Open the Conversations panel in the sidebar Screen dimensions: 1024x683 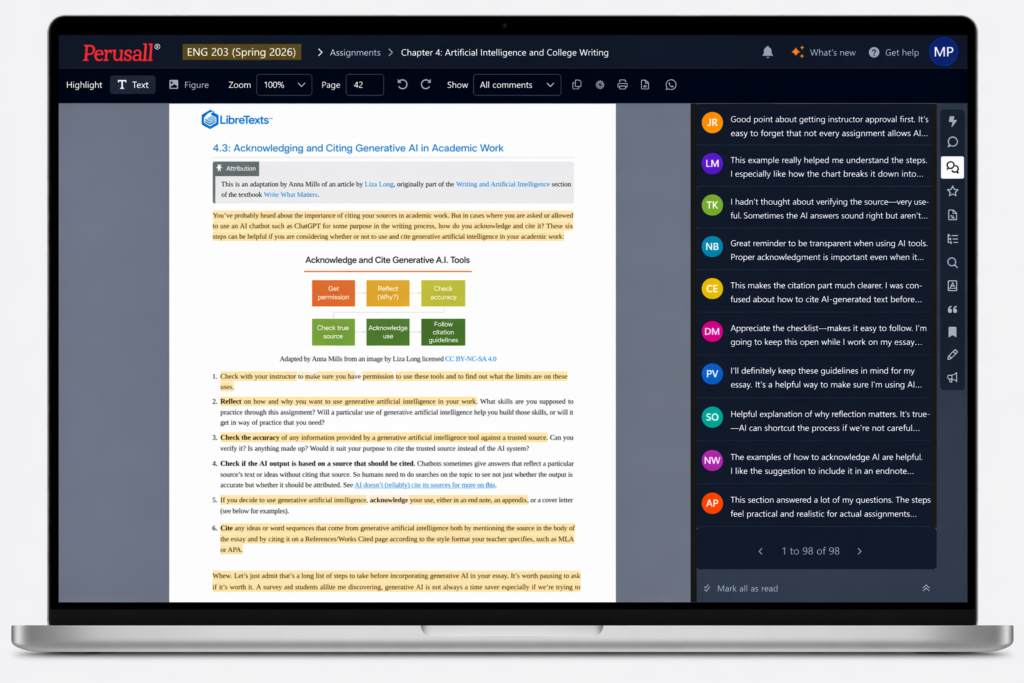click(x=952, y=168)
